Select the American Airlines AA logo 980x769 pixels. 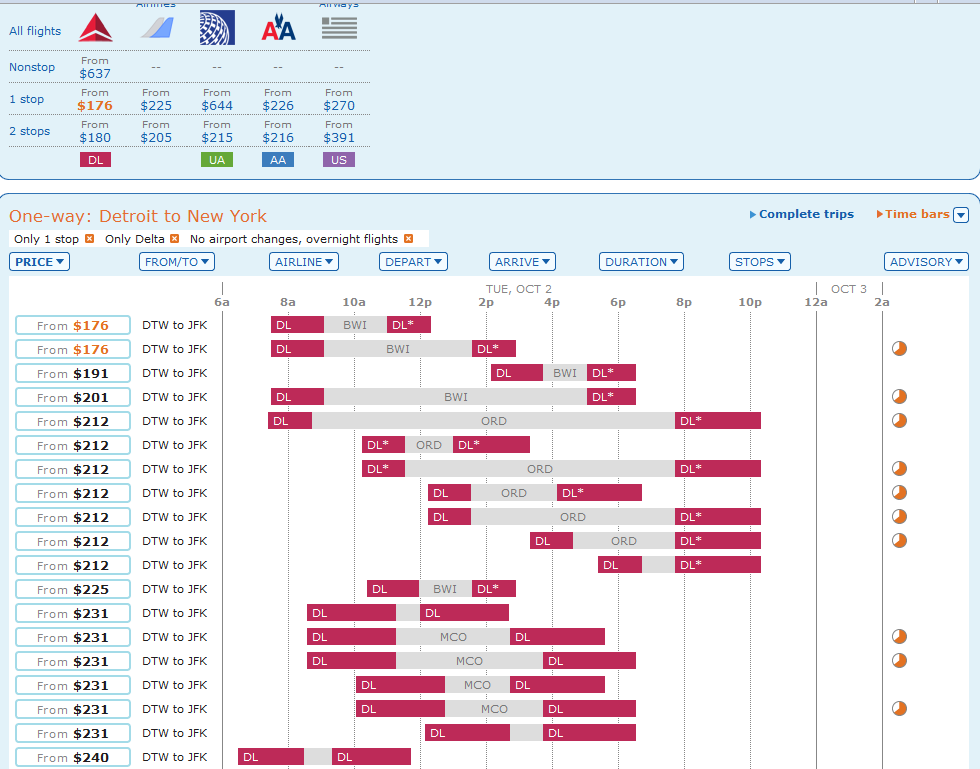click(278, 28)
